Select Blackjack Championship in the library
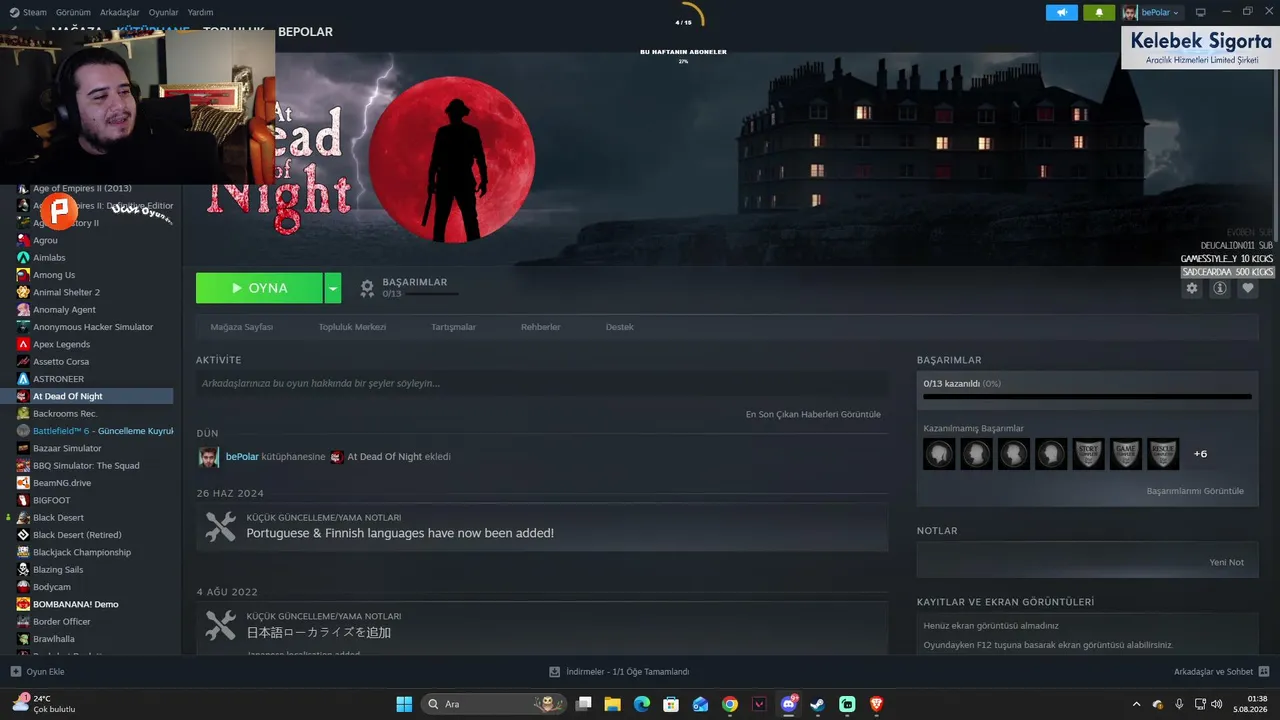 (82, 552)
